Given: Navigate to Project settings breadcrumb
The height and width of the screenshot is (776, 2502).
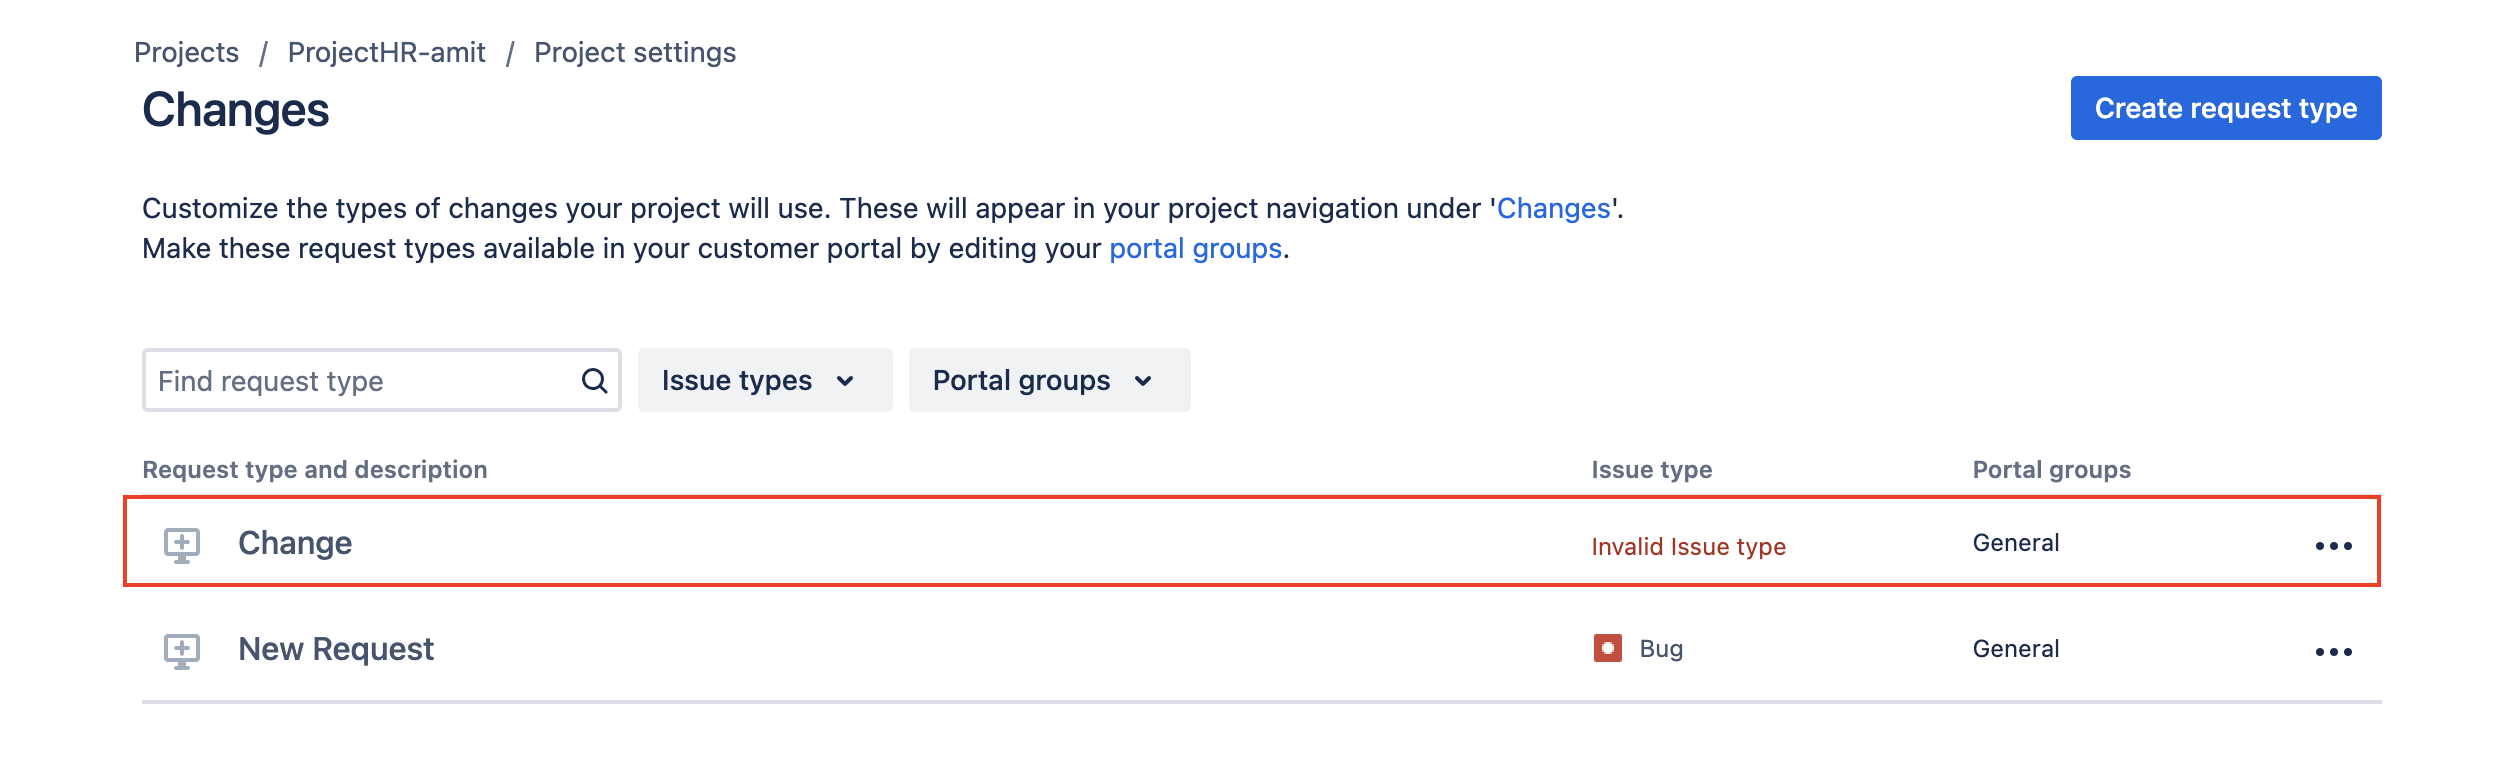Looking at the screenshot, I should coord(635,52).
